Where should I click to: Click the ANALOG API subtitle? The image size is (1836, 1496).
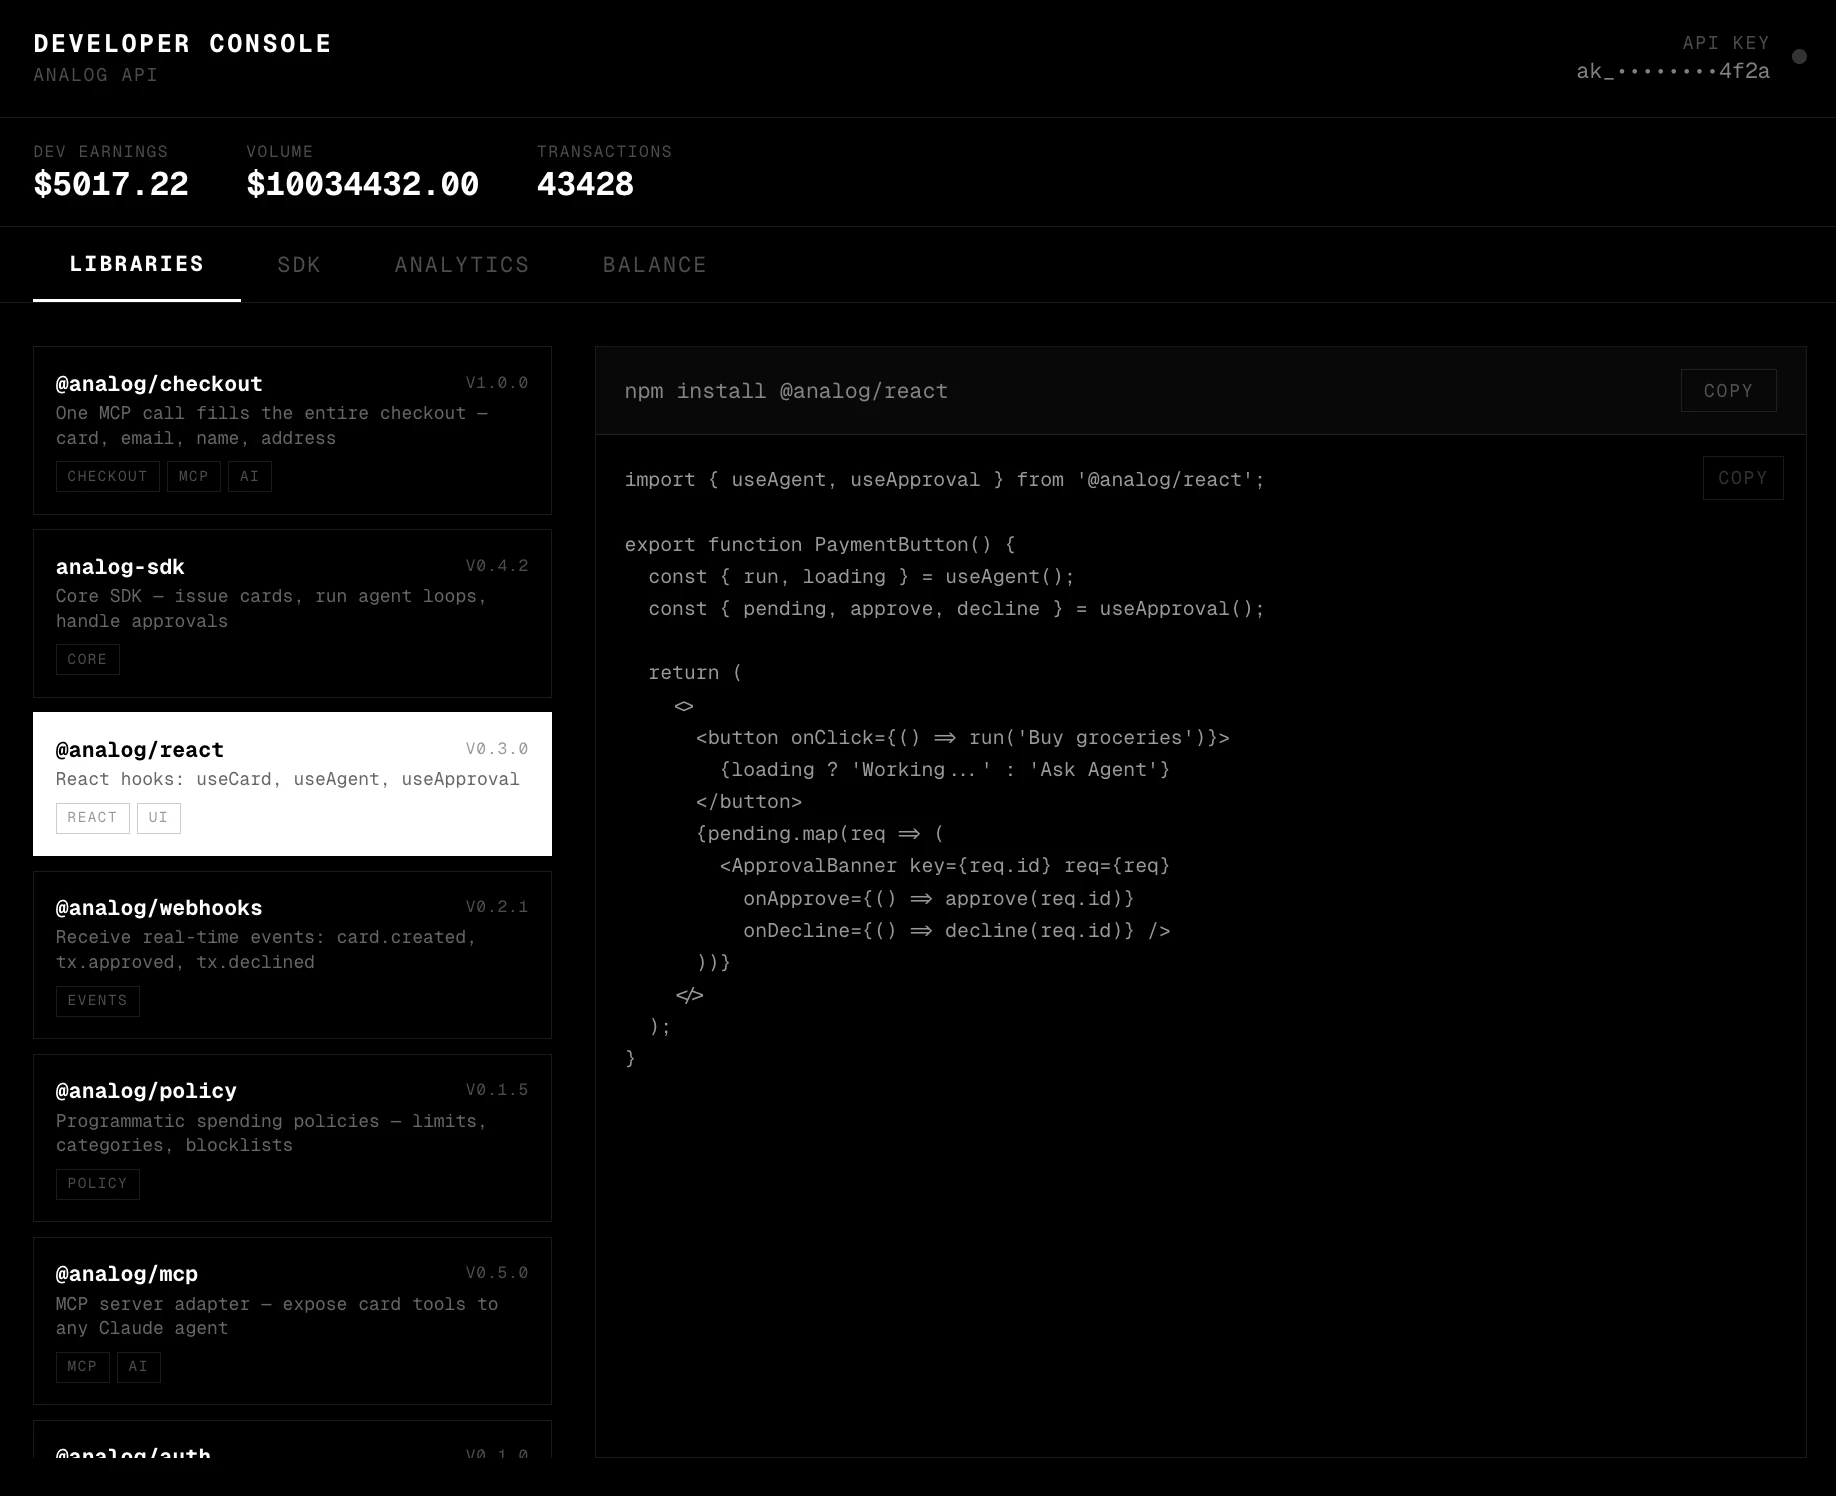[x=95, y=75]
